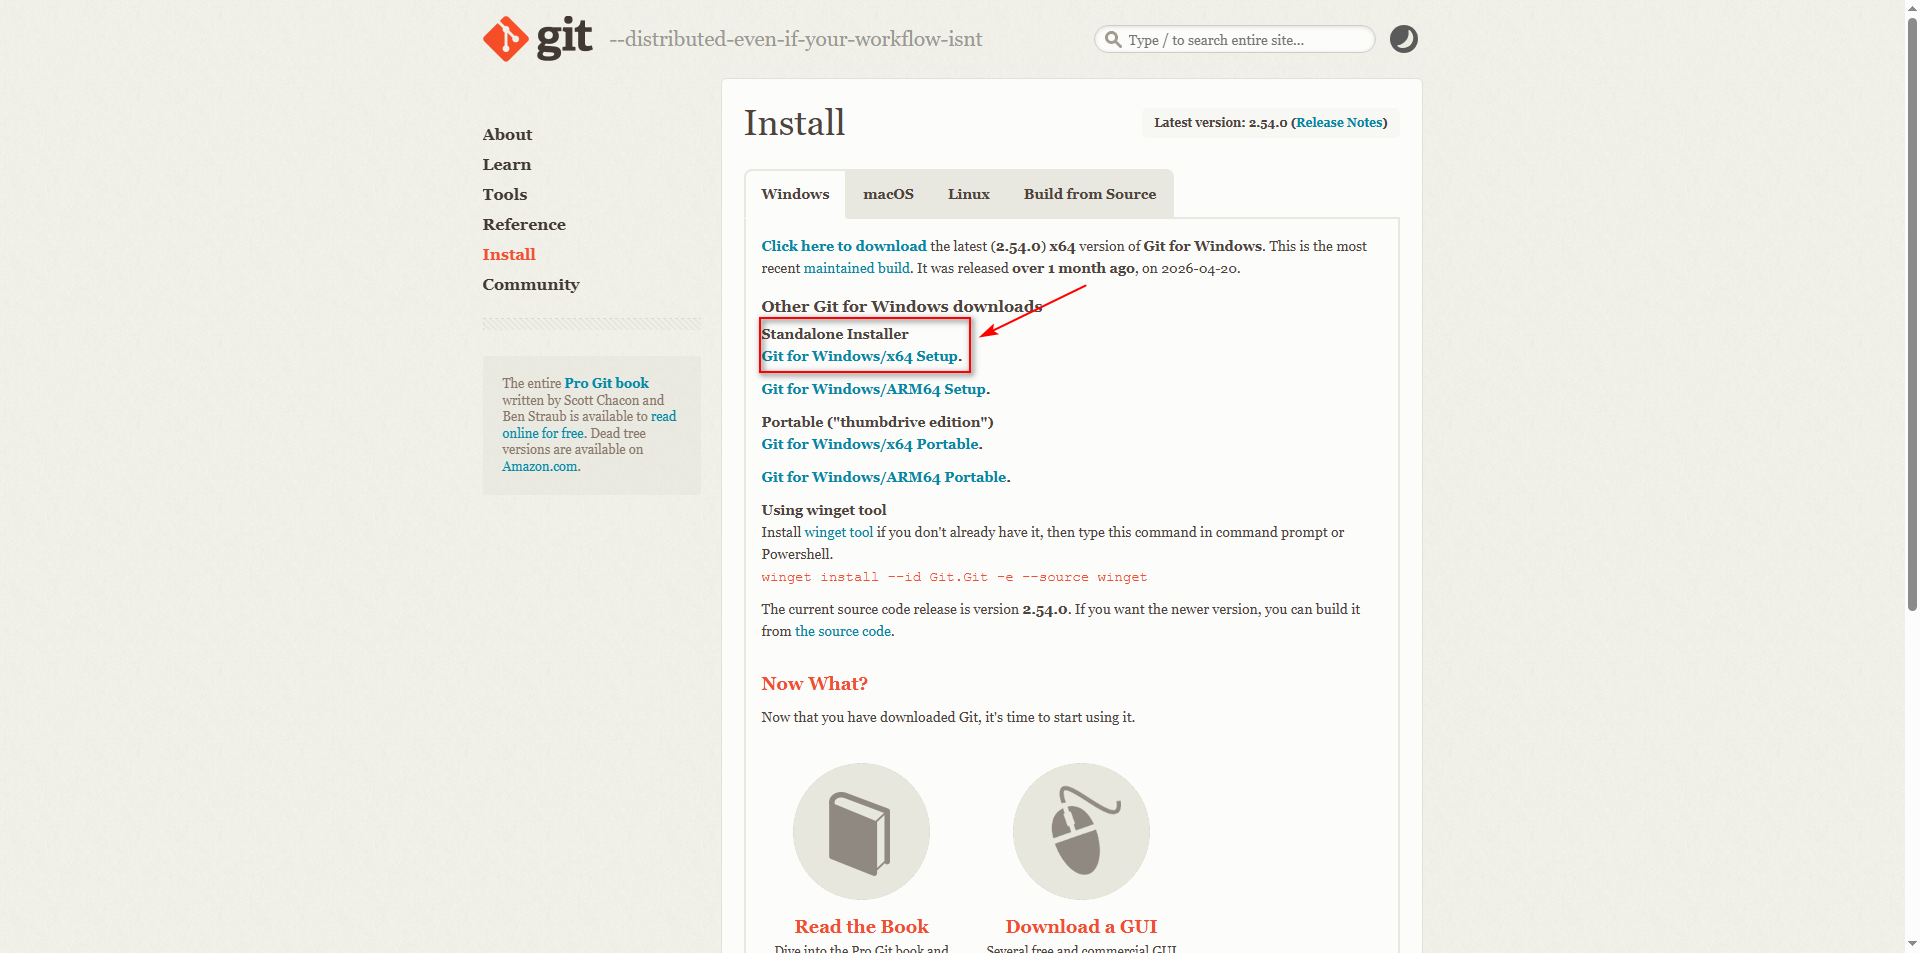1920x953 pixels.
Task: Click the Install page heading
Action: (794, 123)
